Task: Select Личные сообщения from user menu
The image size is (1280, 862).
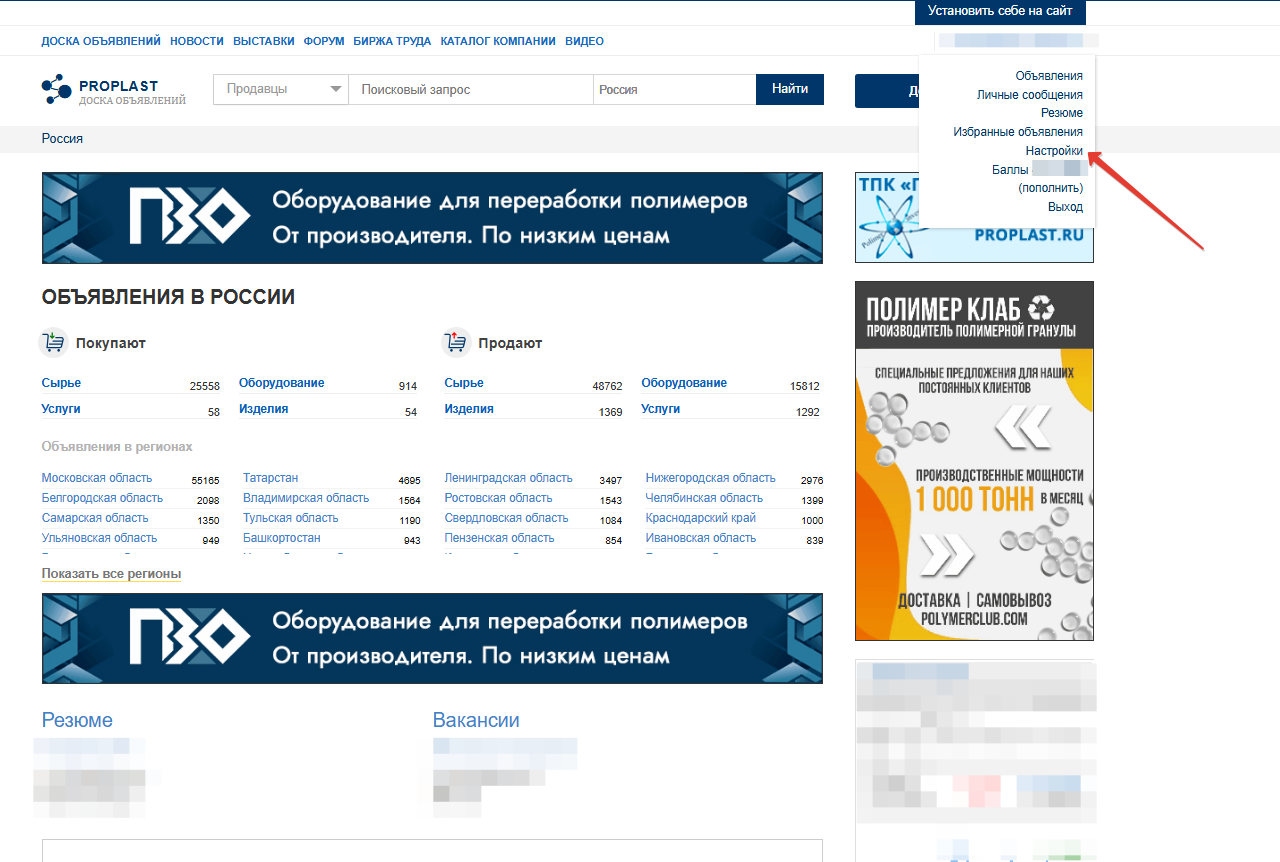Action: (x=1029, y=95)
